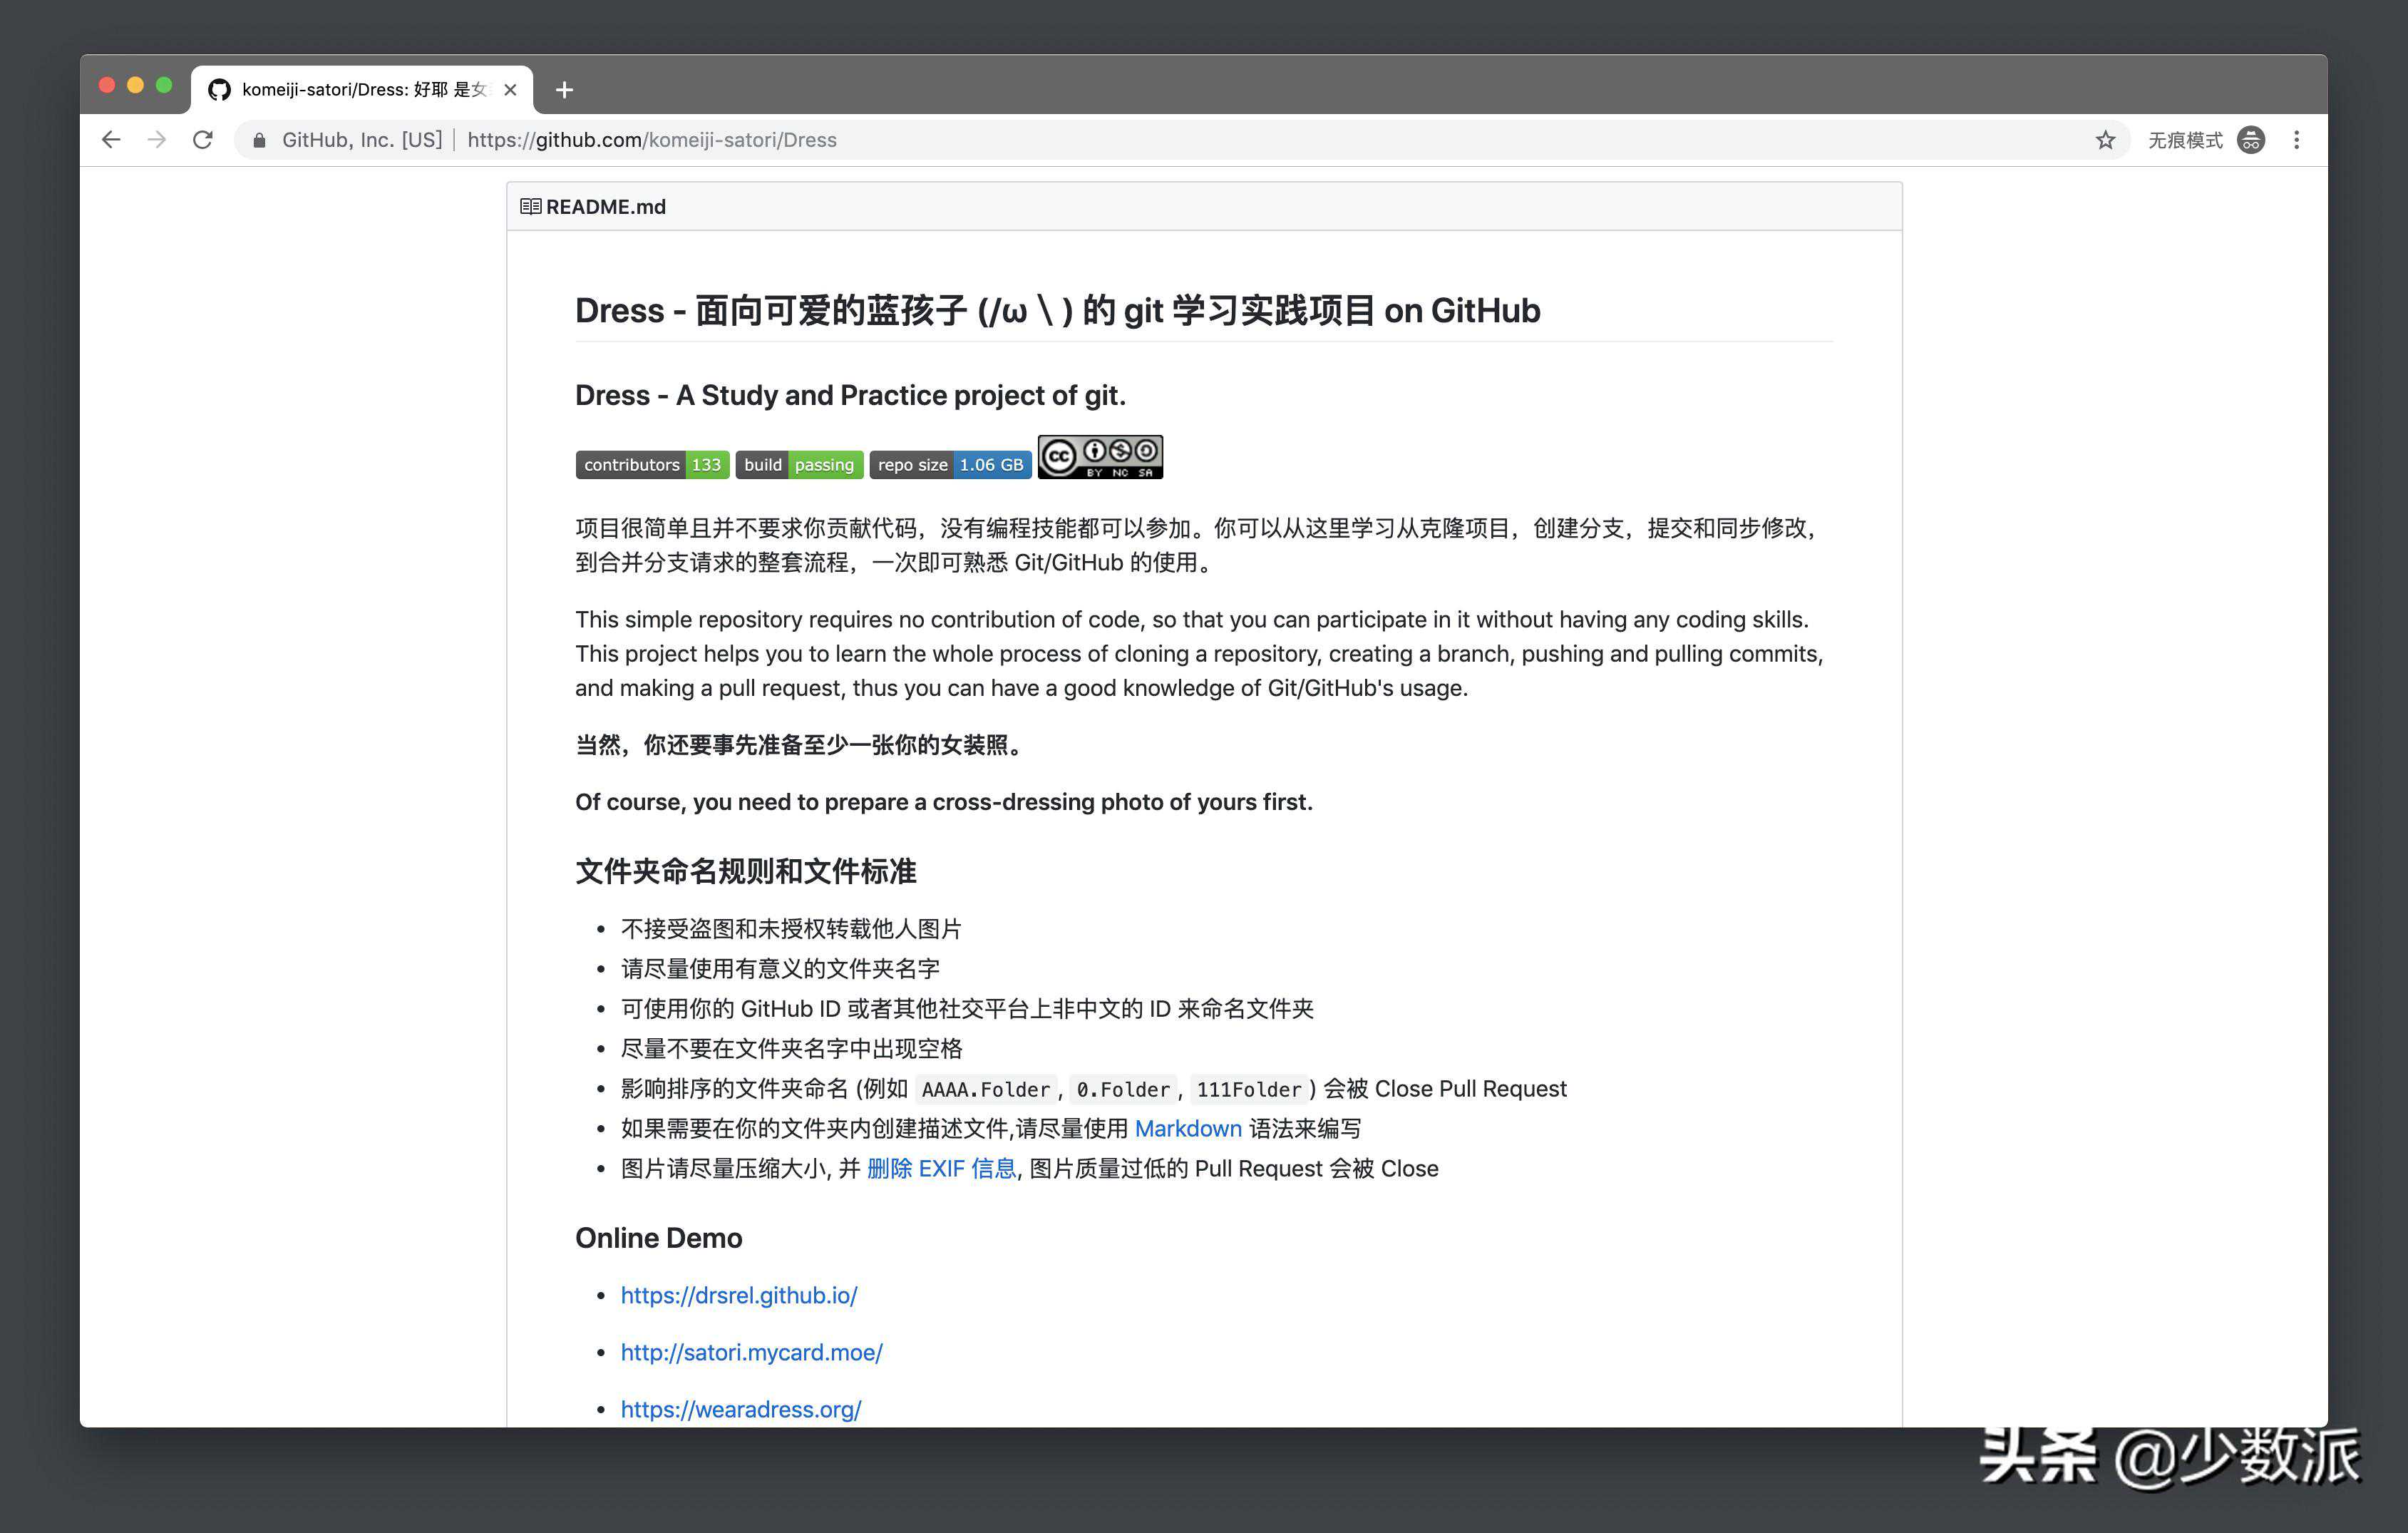
Task: Open the Chrome three-dot menu
Action: 2296,140
